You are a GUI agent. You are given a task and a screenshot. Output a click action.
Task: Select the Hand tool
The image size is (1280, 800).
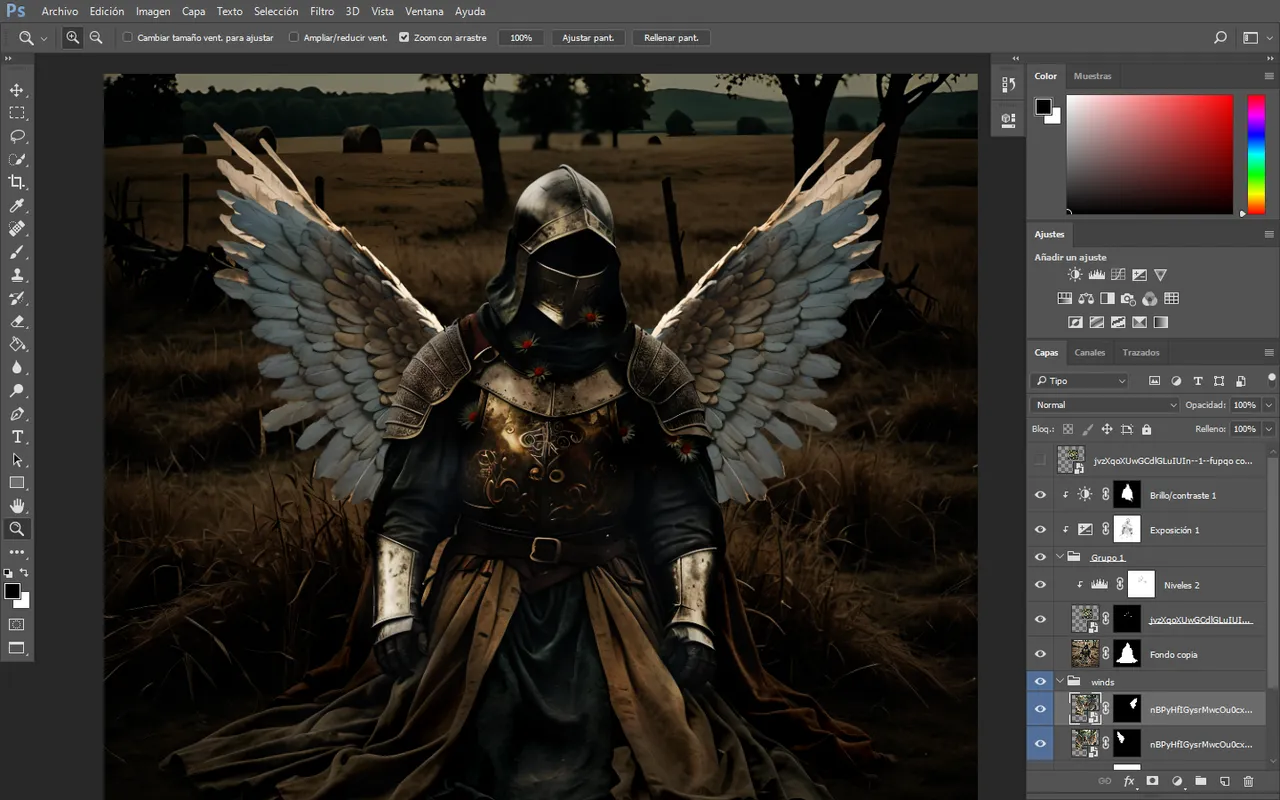coord(17,506)
